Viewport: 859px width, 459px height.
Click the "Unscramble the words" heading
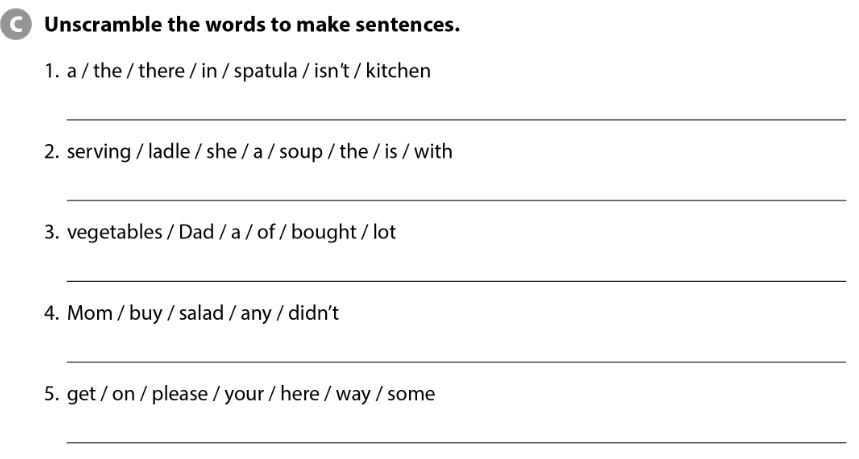pyautogui.click(x=252, y=25)
